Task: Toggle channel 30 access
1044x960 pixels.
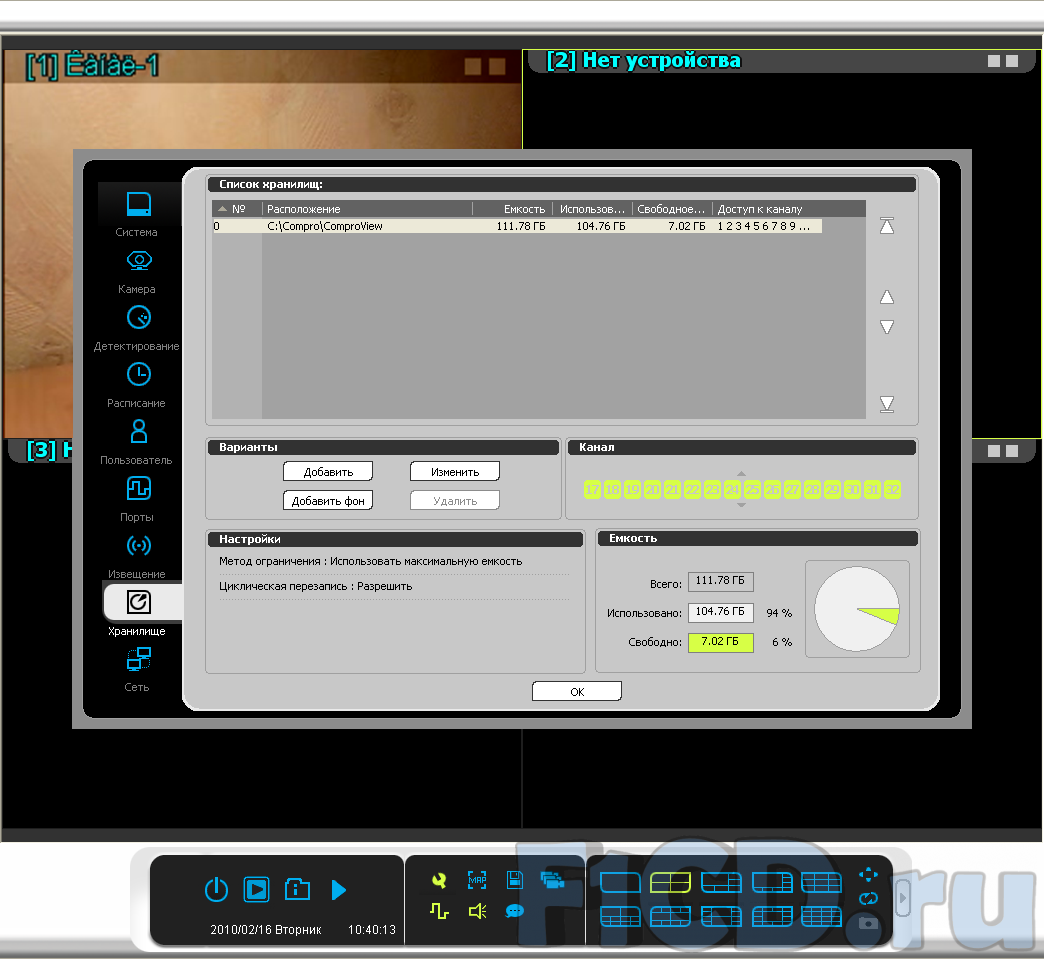Action: coord(852,490)
